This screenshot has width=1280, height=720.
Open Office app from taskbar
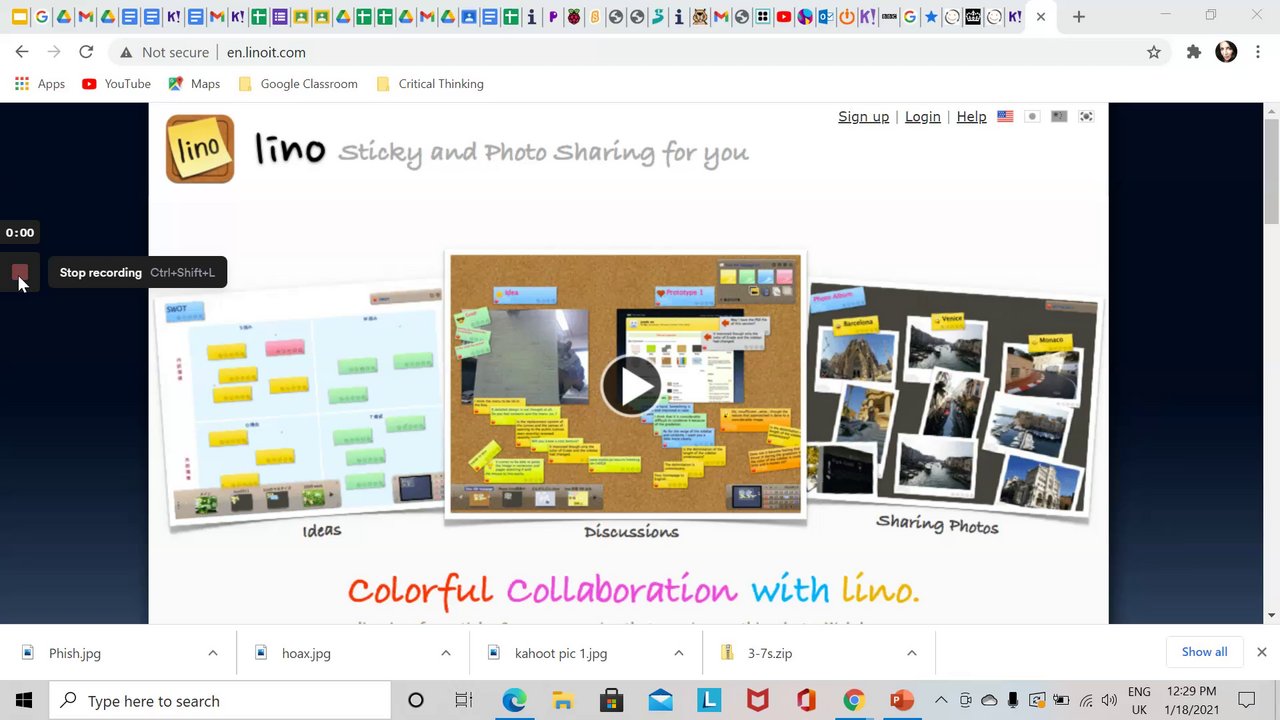click(806, 701)
